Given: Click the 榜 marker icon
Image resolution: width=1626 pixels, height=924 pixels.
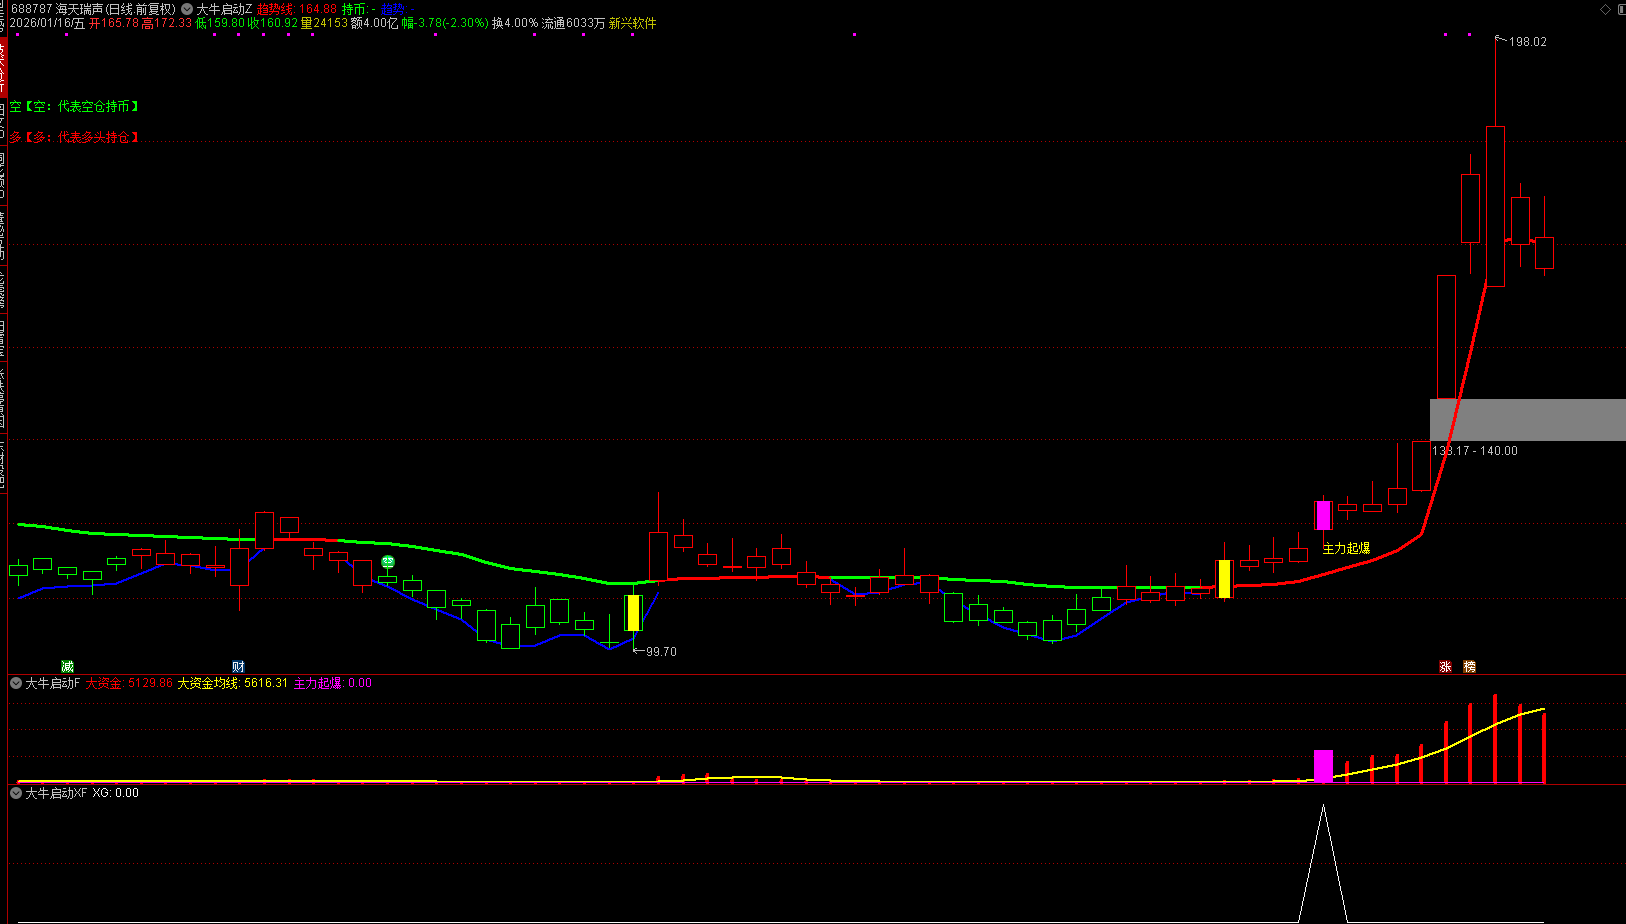Looking at the screenshot, I should point(1470,666).
